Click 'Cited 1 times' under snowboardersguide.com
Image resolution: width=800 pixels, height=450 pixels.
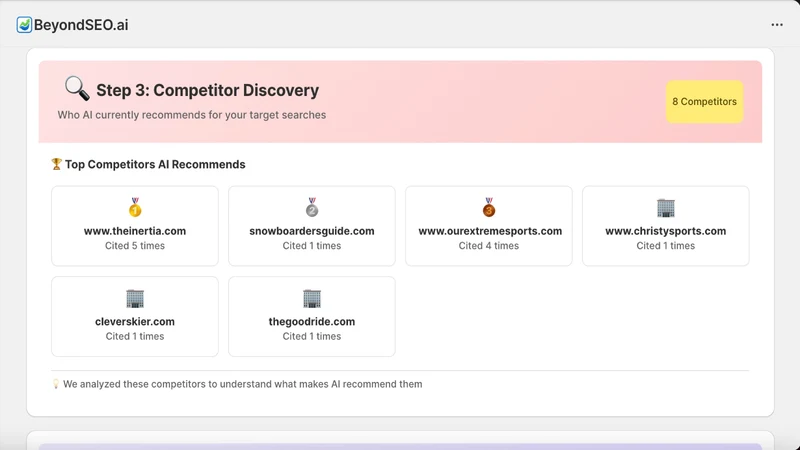click(312, 246)
